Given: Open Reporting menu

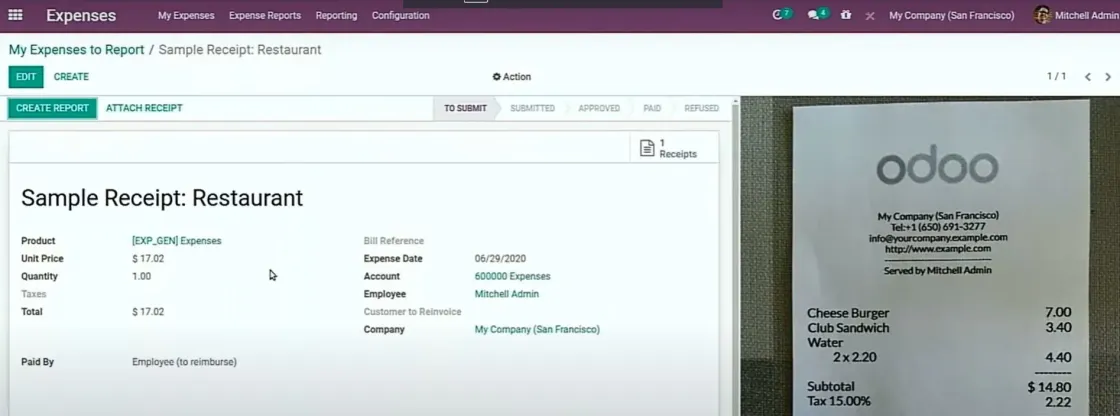Looking at the screenshot, I should coord(336,15).
